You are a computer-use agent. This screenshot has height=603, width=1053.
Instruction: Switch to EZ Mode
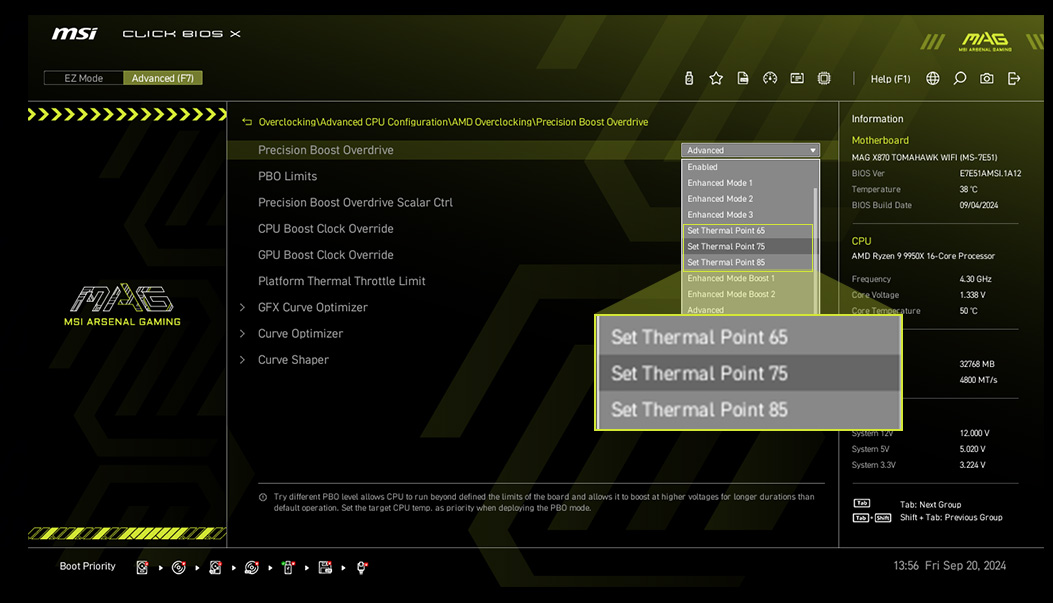83,78
